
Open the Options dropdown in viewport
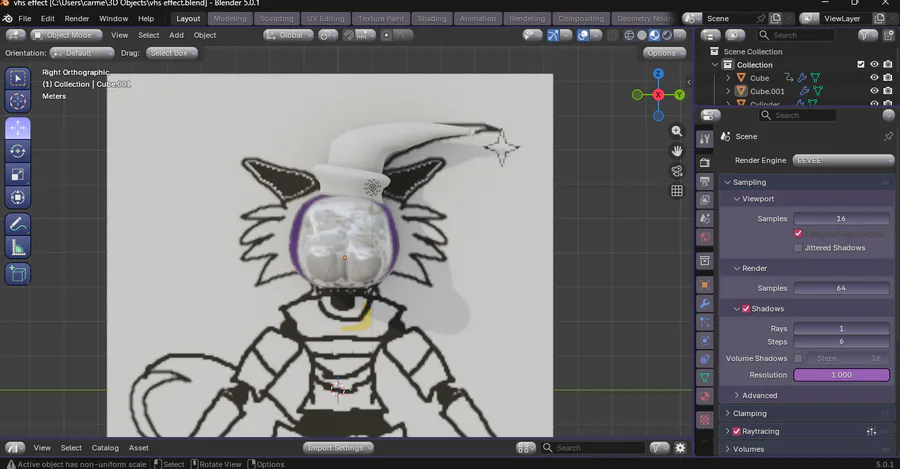[665, 53]
